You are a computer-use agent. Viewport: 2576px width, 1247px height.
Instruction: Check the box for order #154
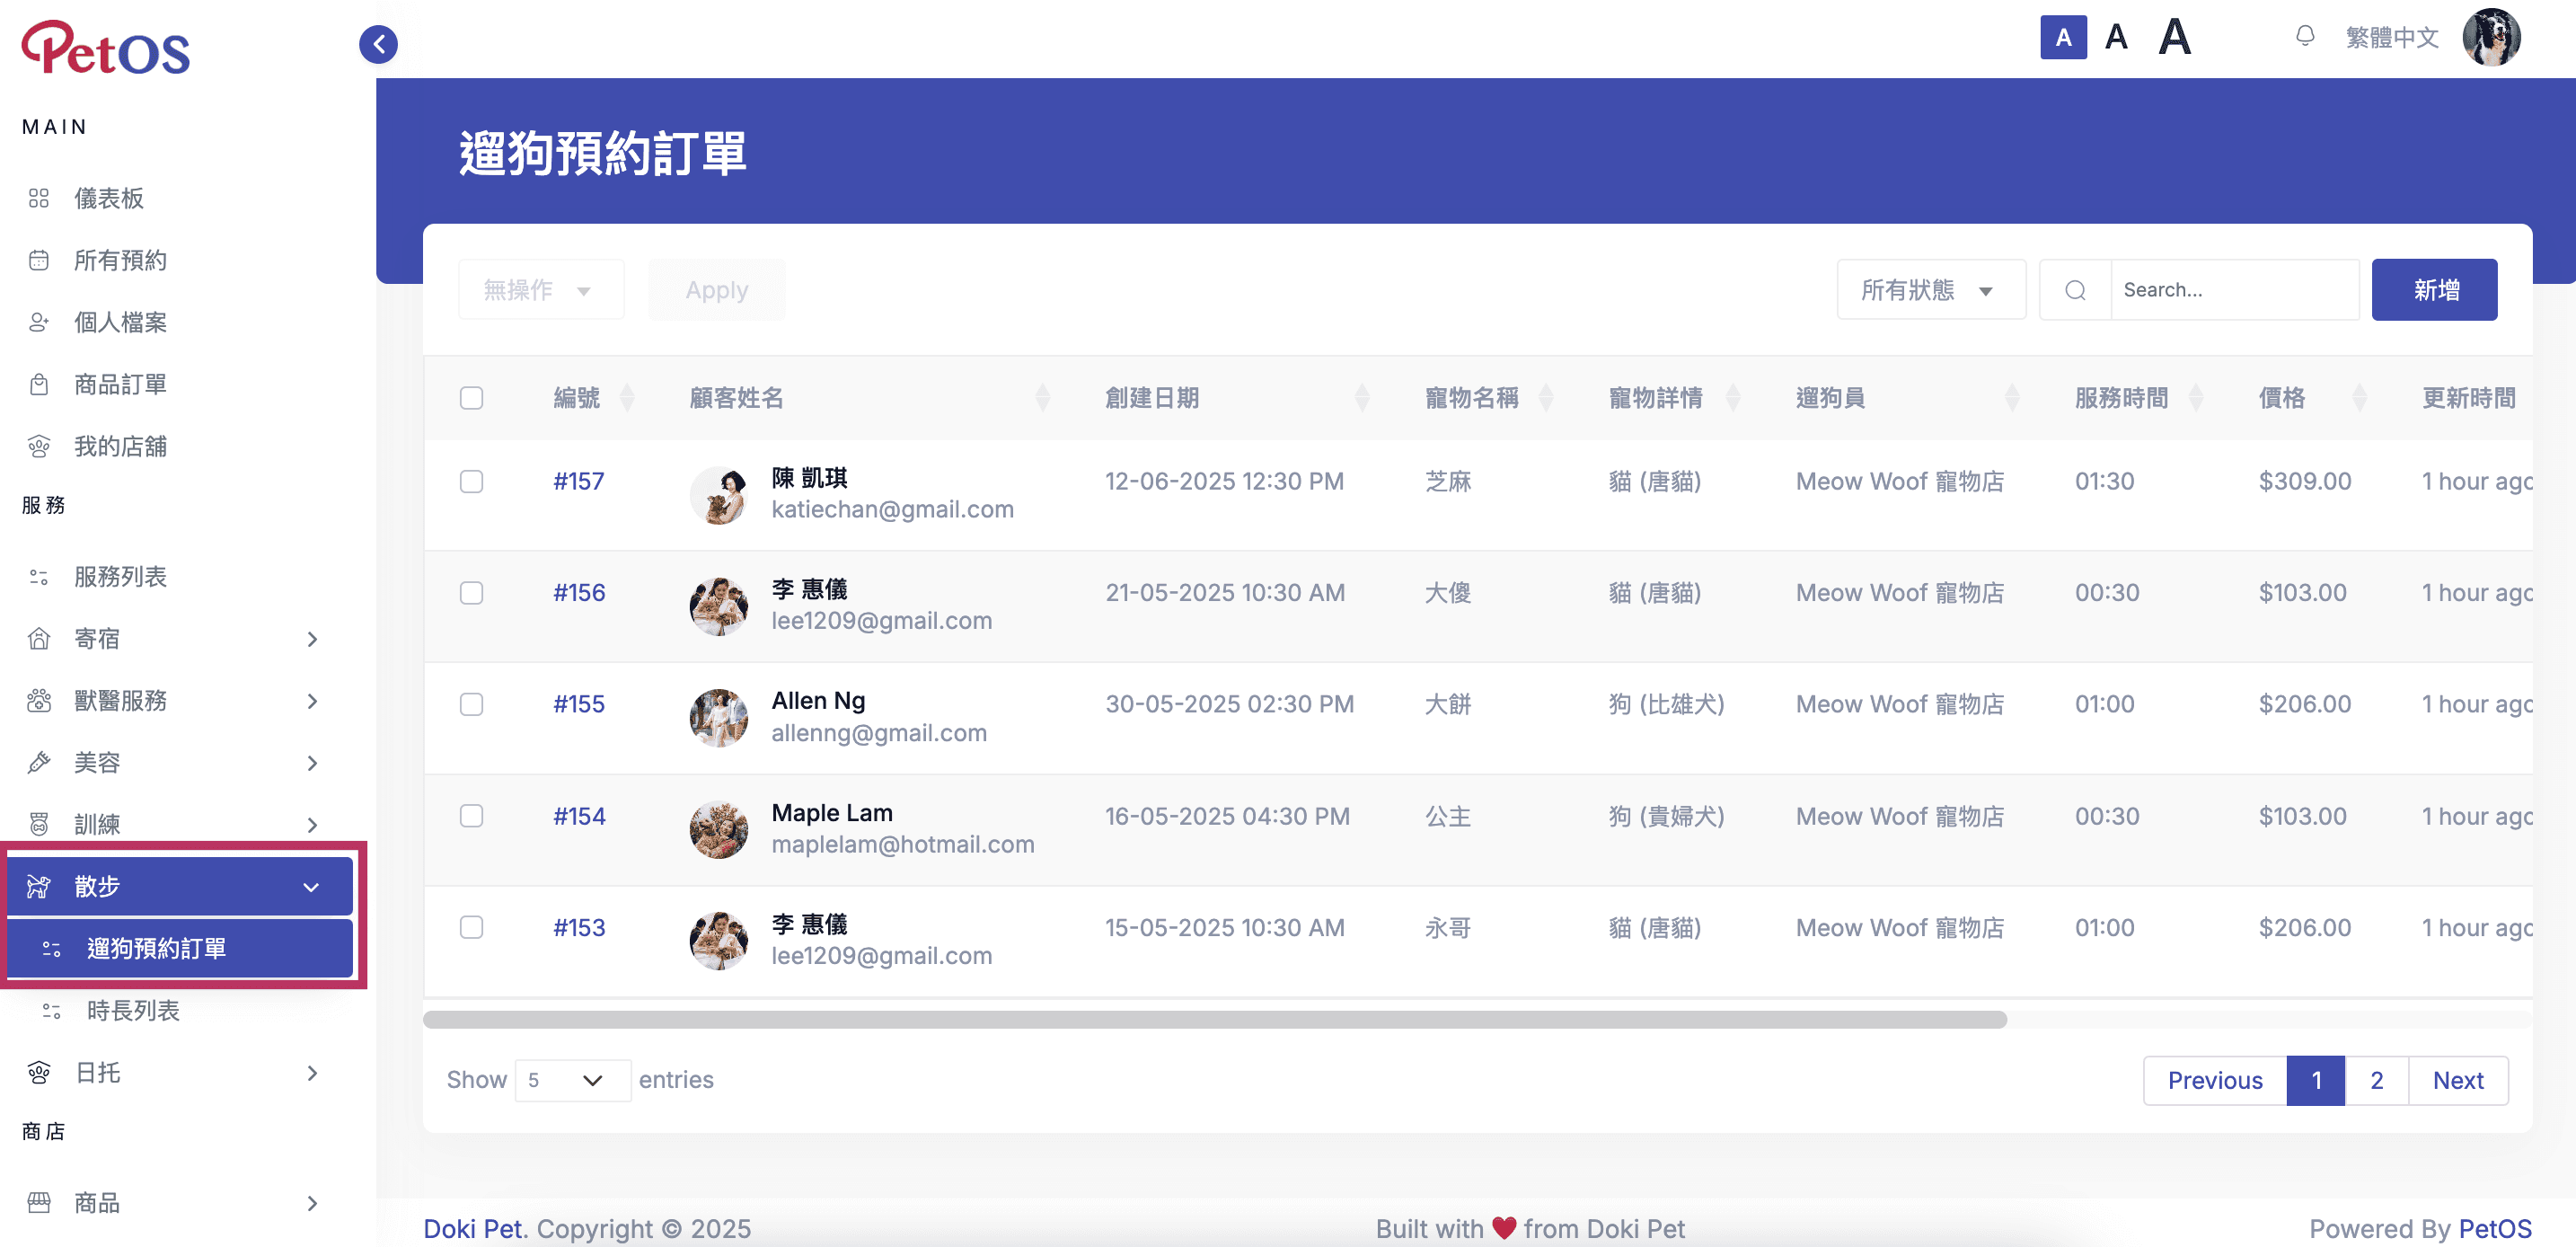471,816
